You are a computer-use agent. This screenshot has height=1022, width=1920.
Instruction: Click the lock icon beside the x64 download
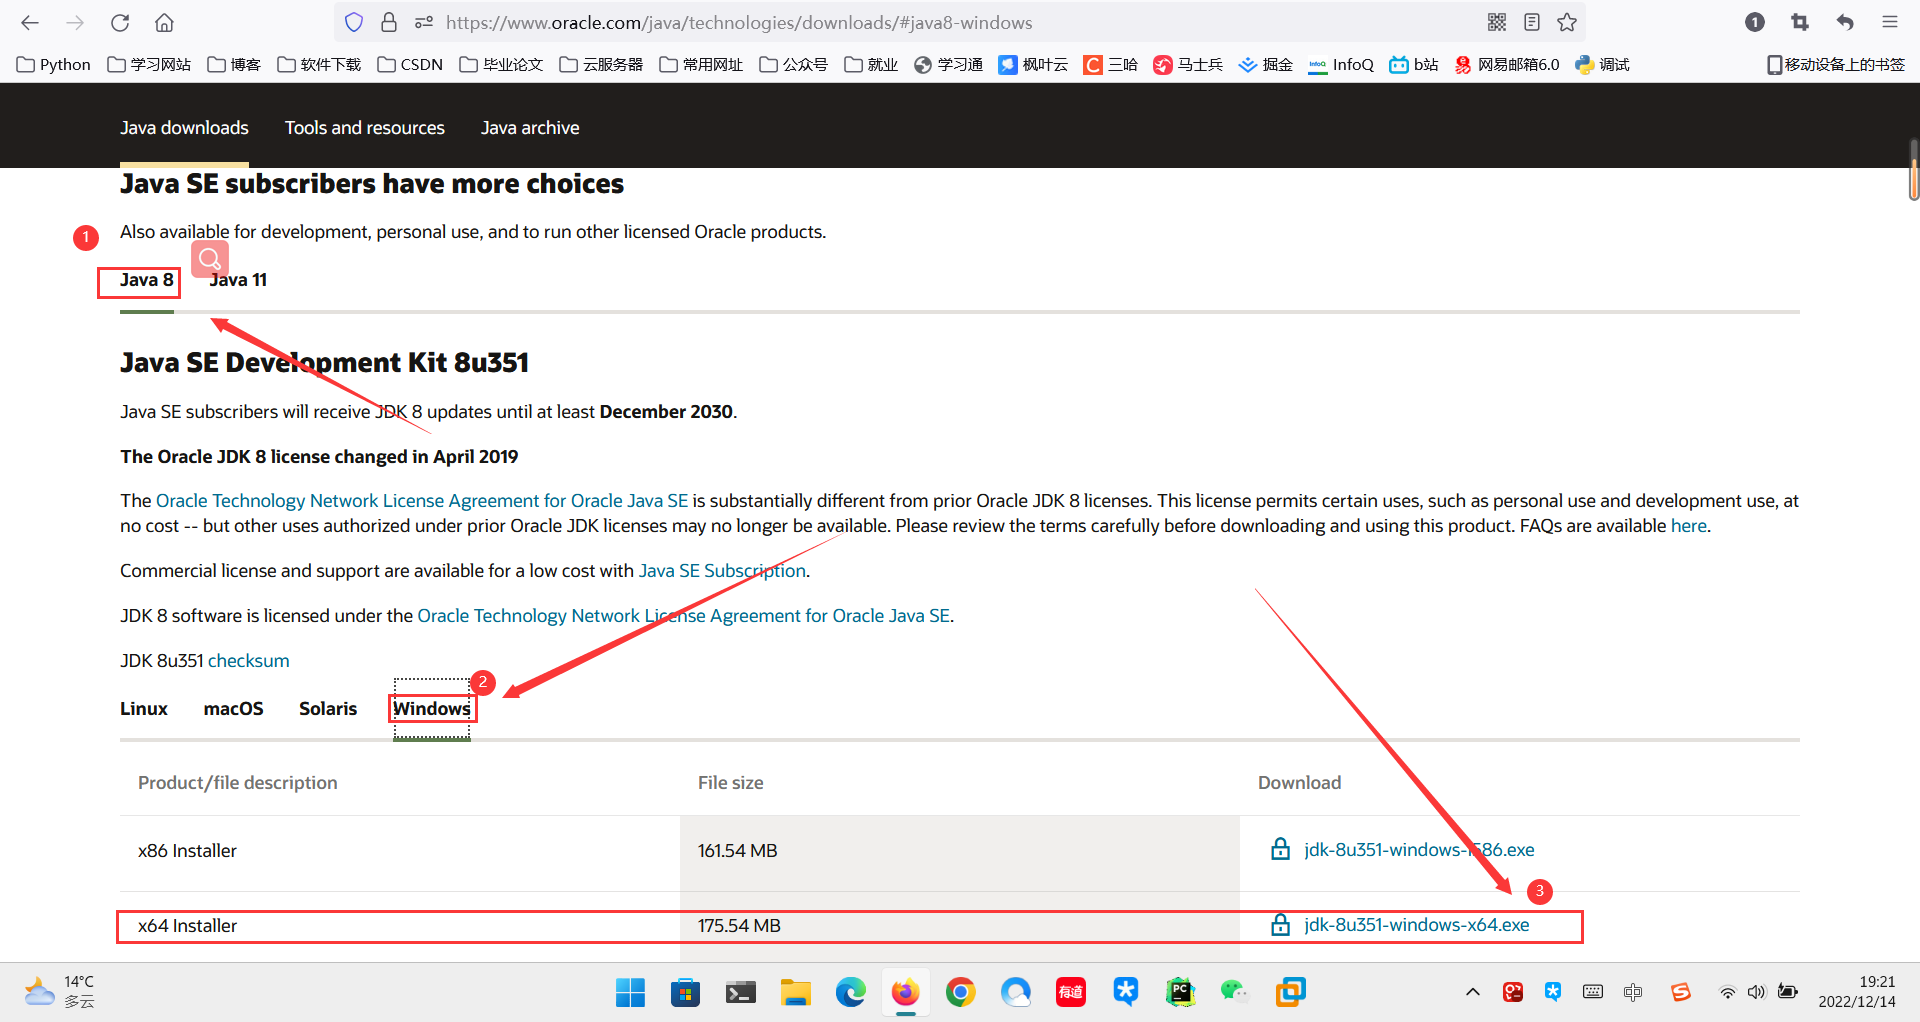pyautogui.click(x=1280, y=924)
